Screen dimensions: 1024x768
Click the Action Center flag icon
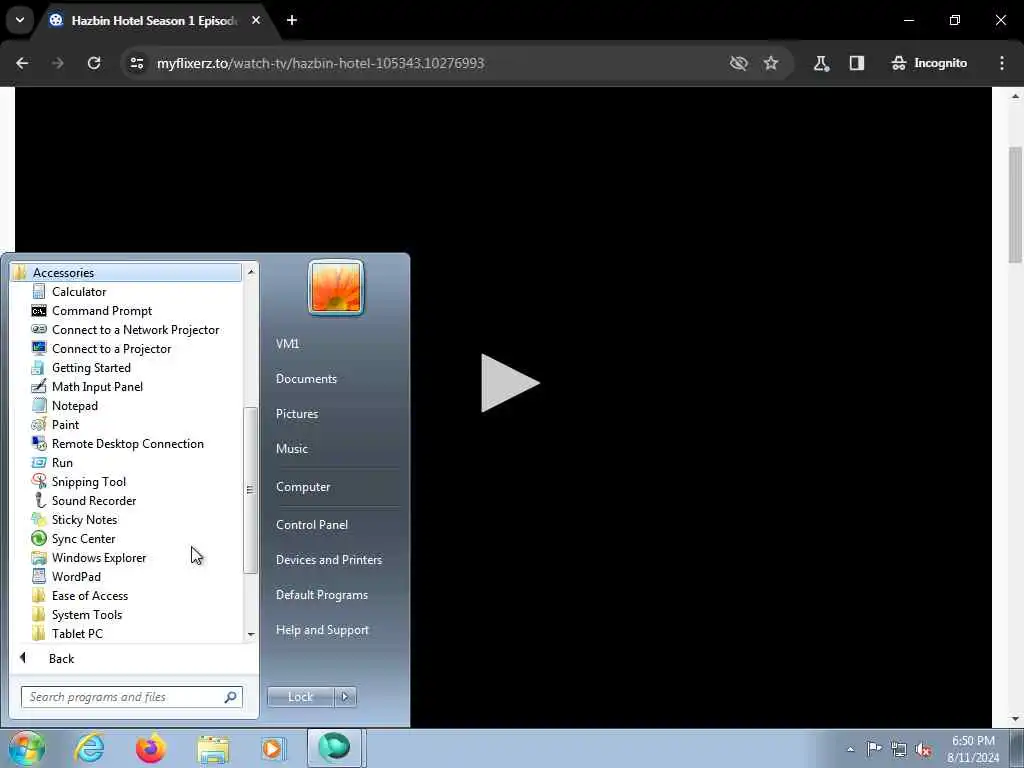(874, 748)
